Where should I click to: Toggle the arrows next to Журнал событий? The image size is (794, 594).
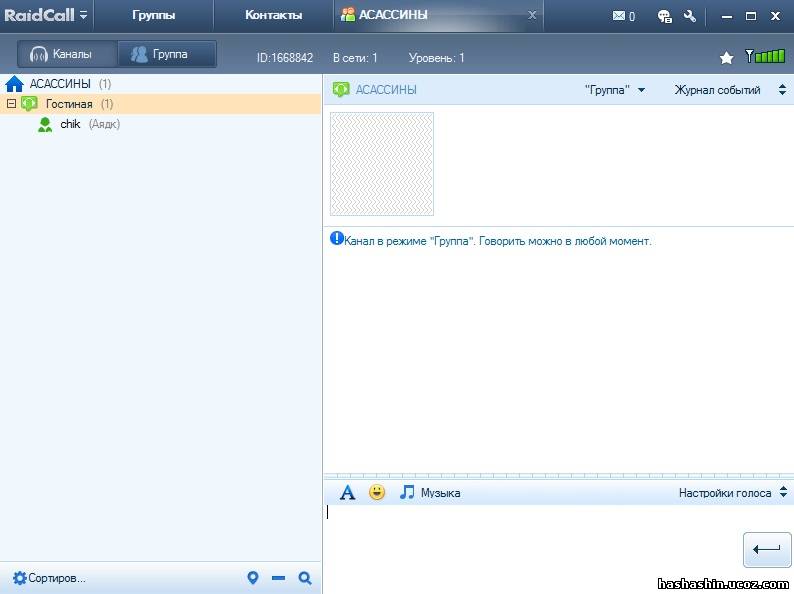[782, 90]
